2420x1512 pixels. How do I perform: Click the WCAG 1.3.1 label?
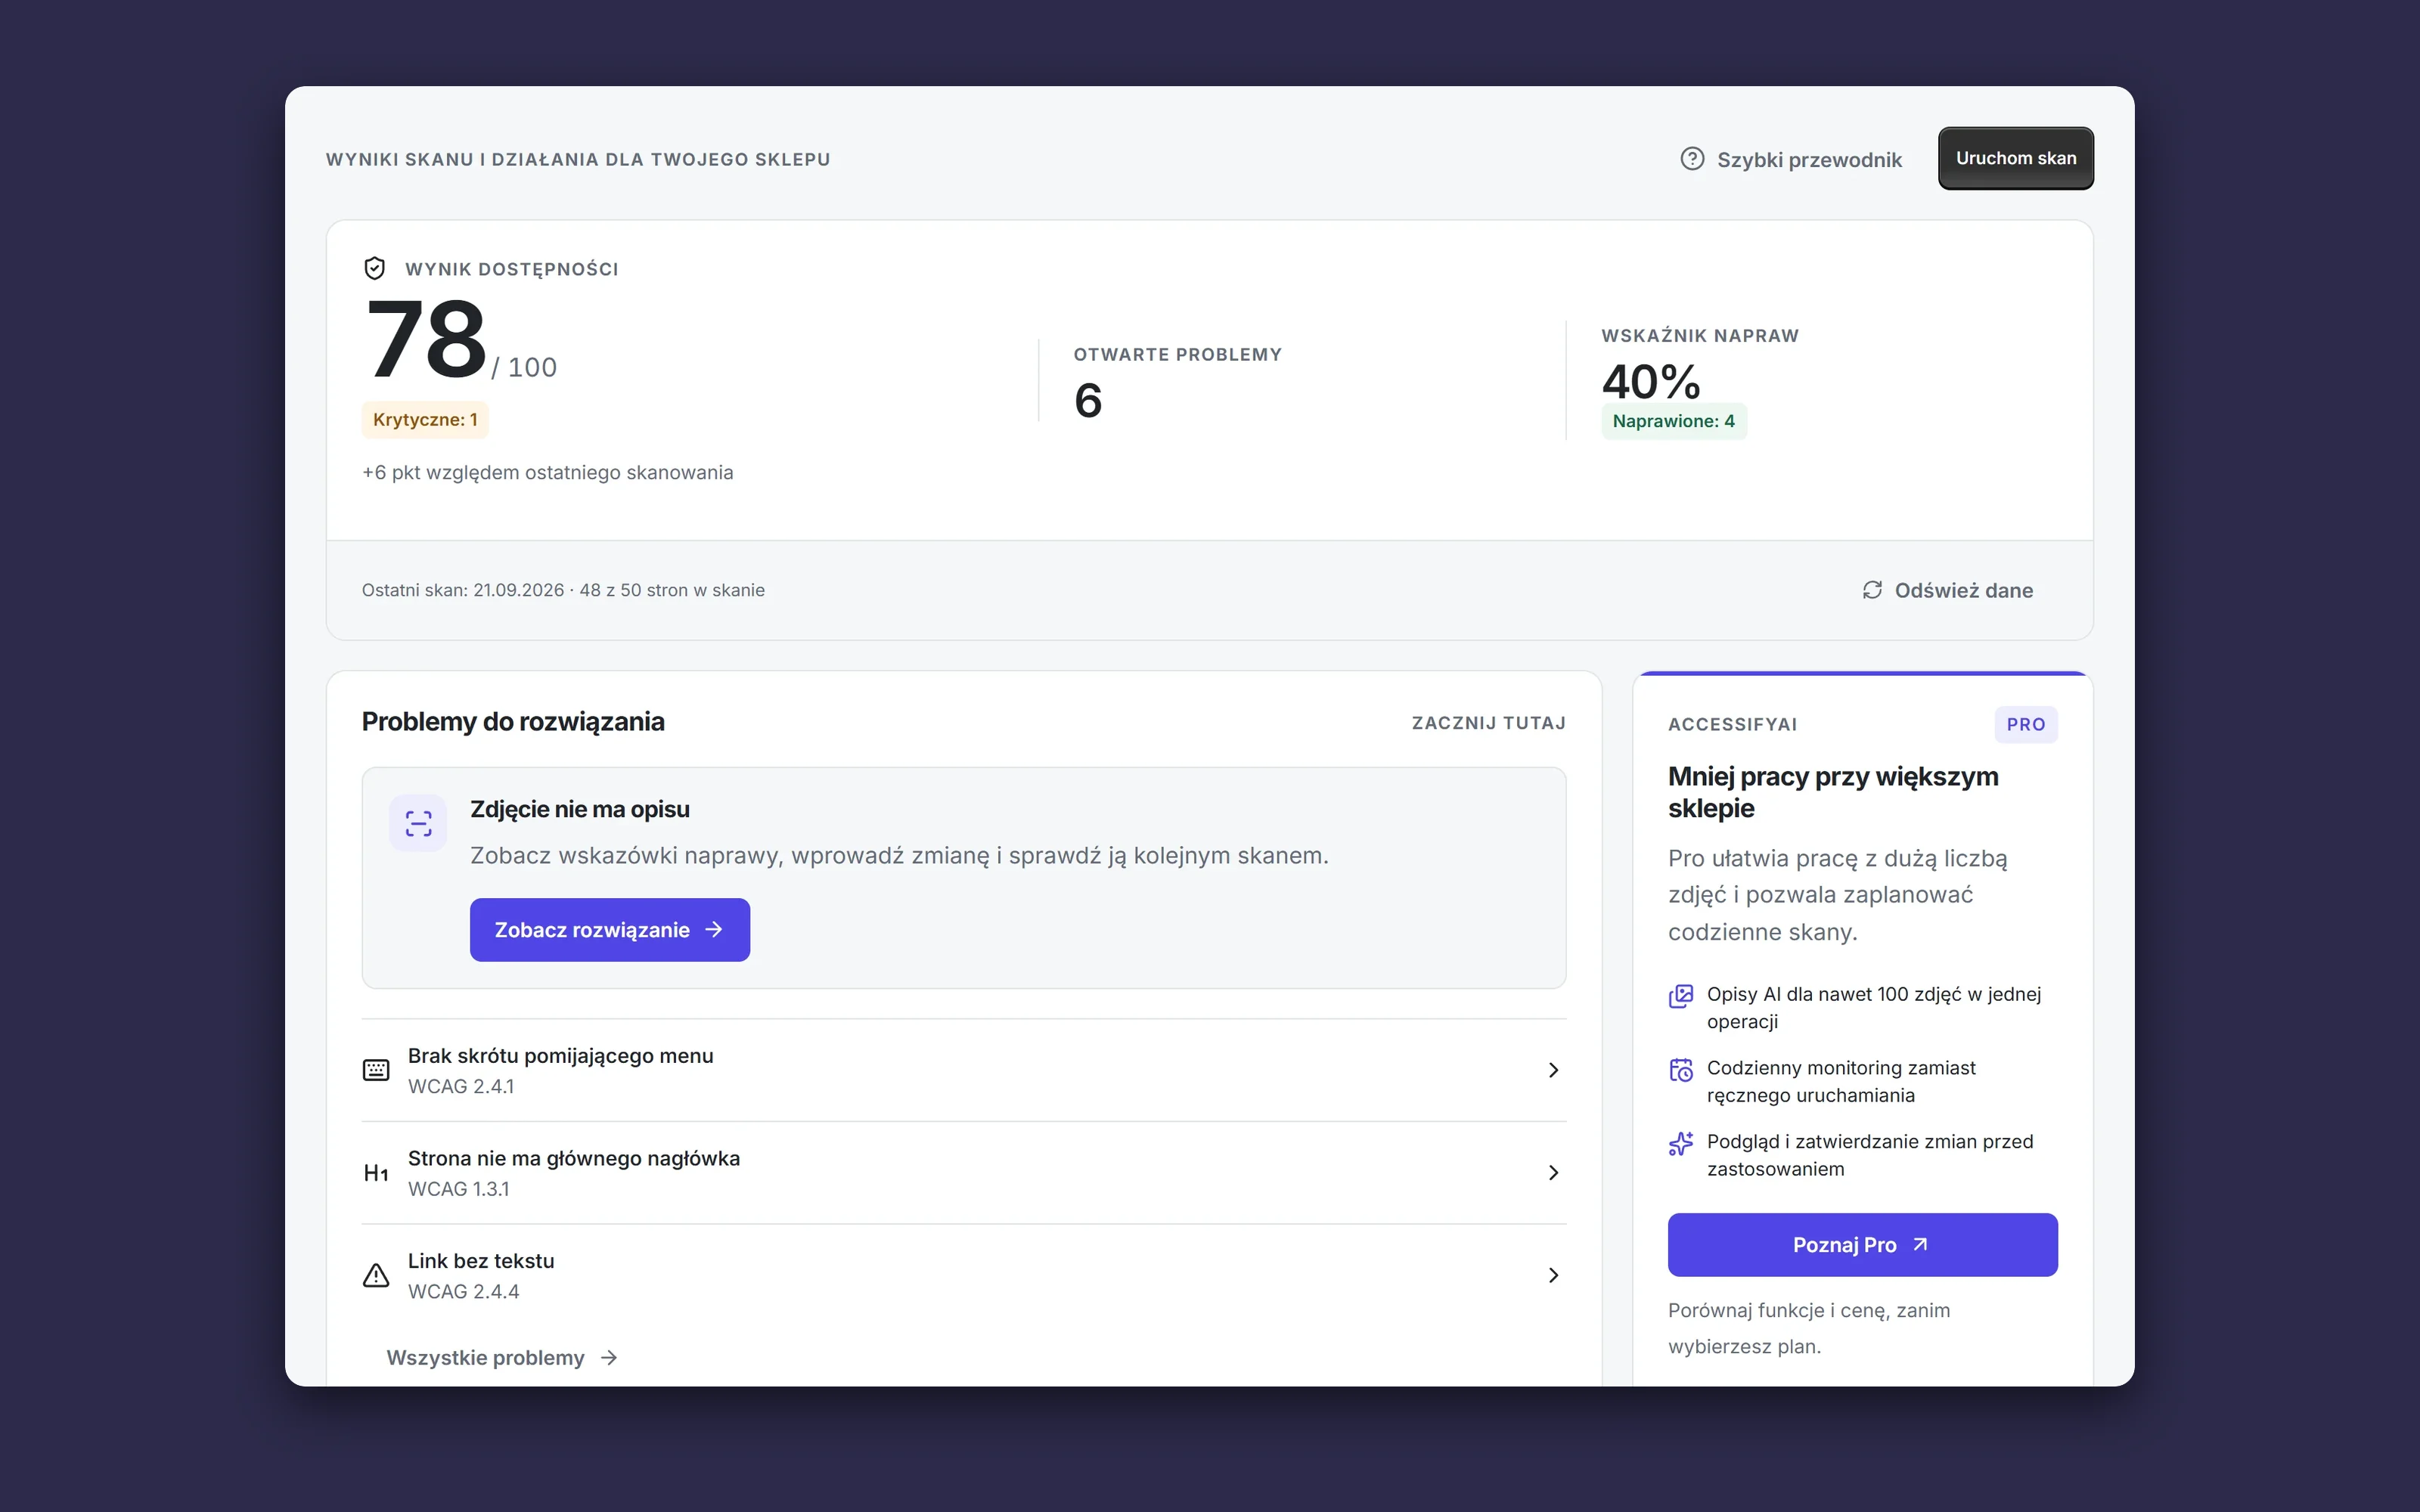tap(459, 1189)
